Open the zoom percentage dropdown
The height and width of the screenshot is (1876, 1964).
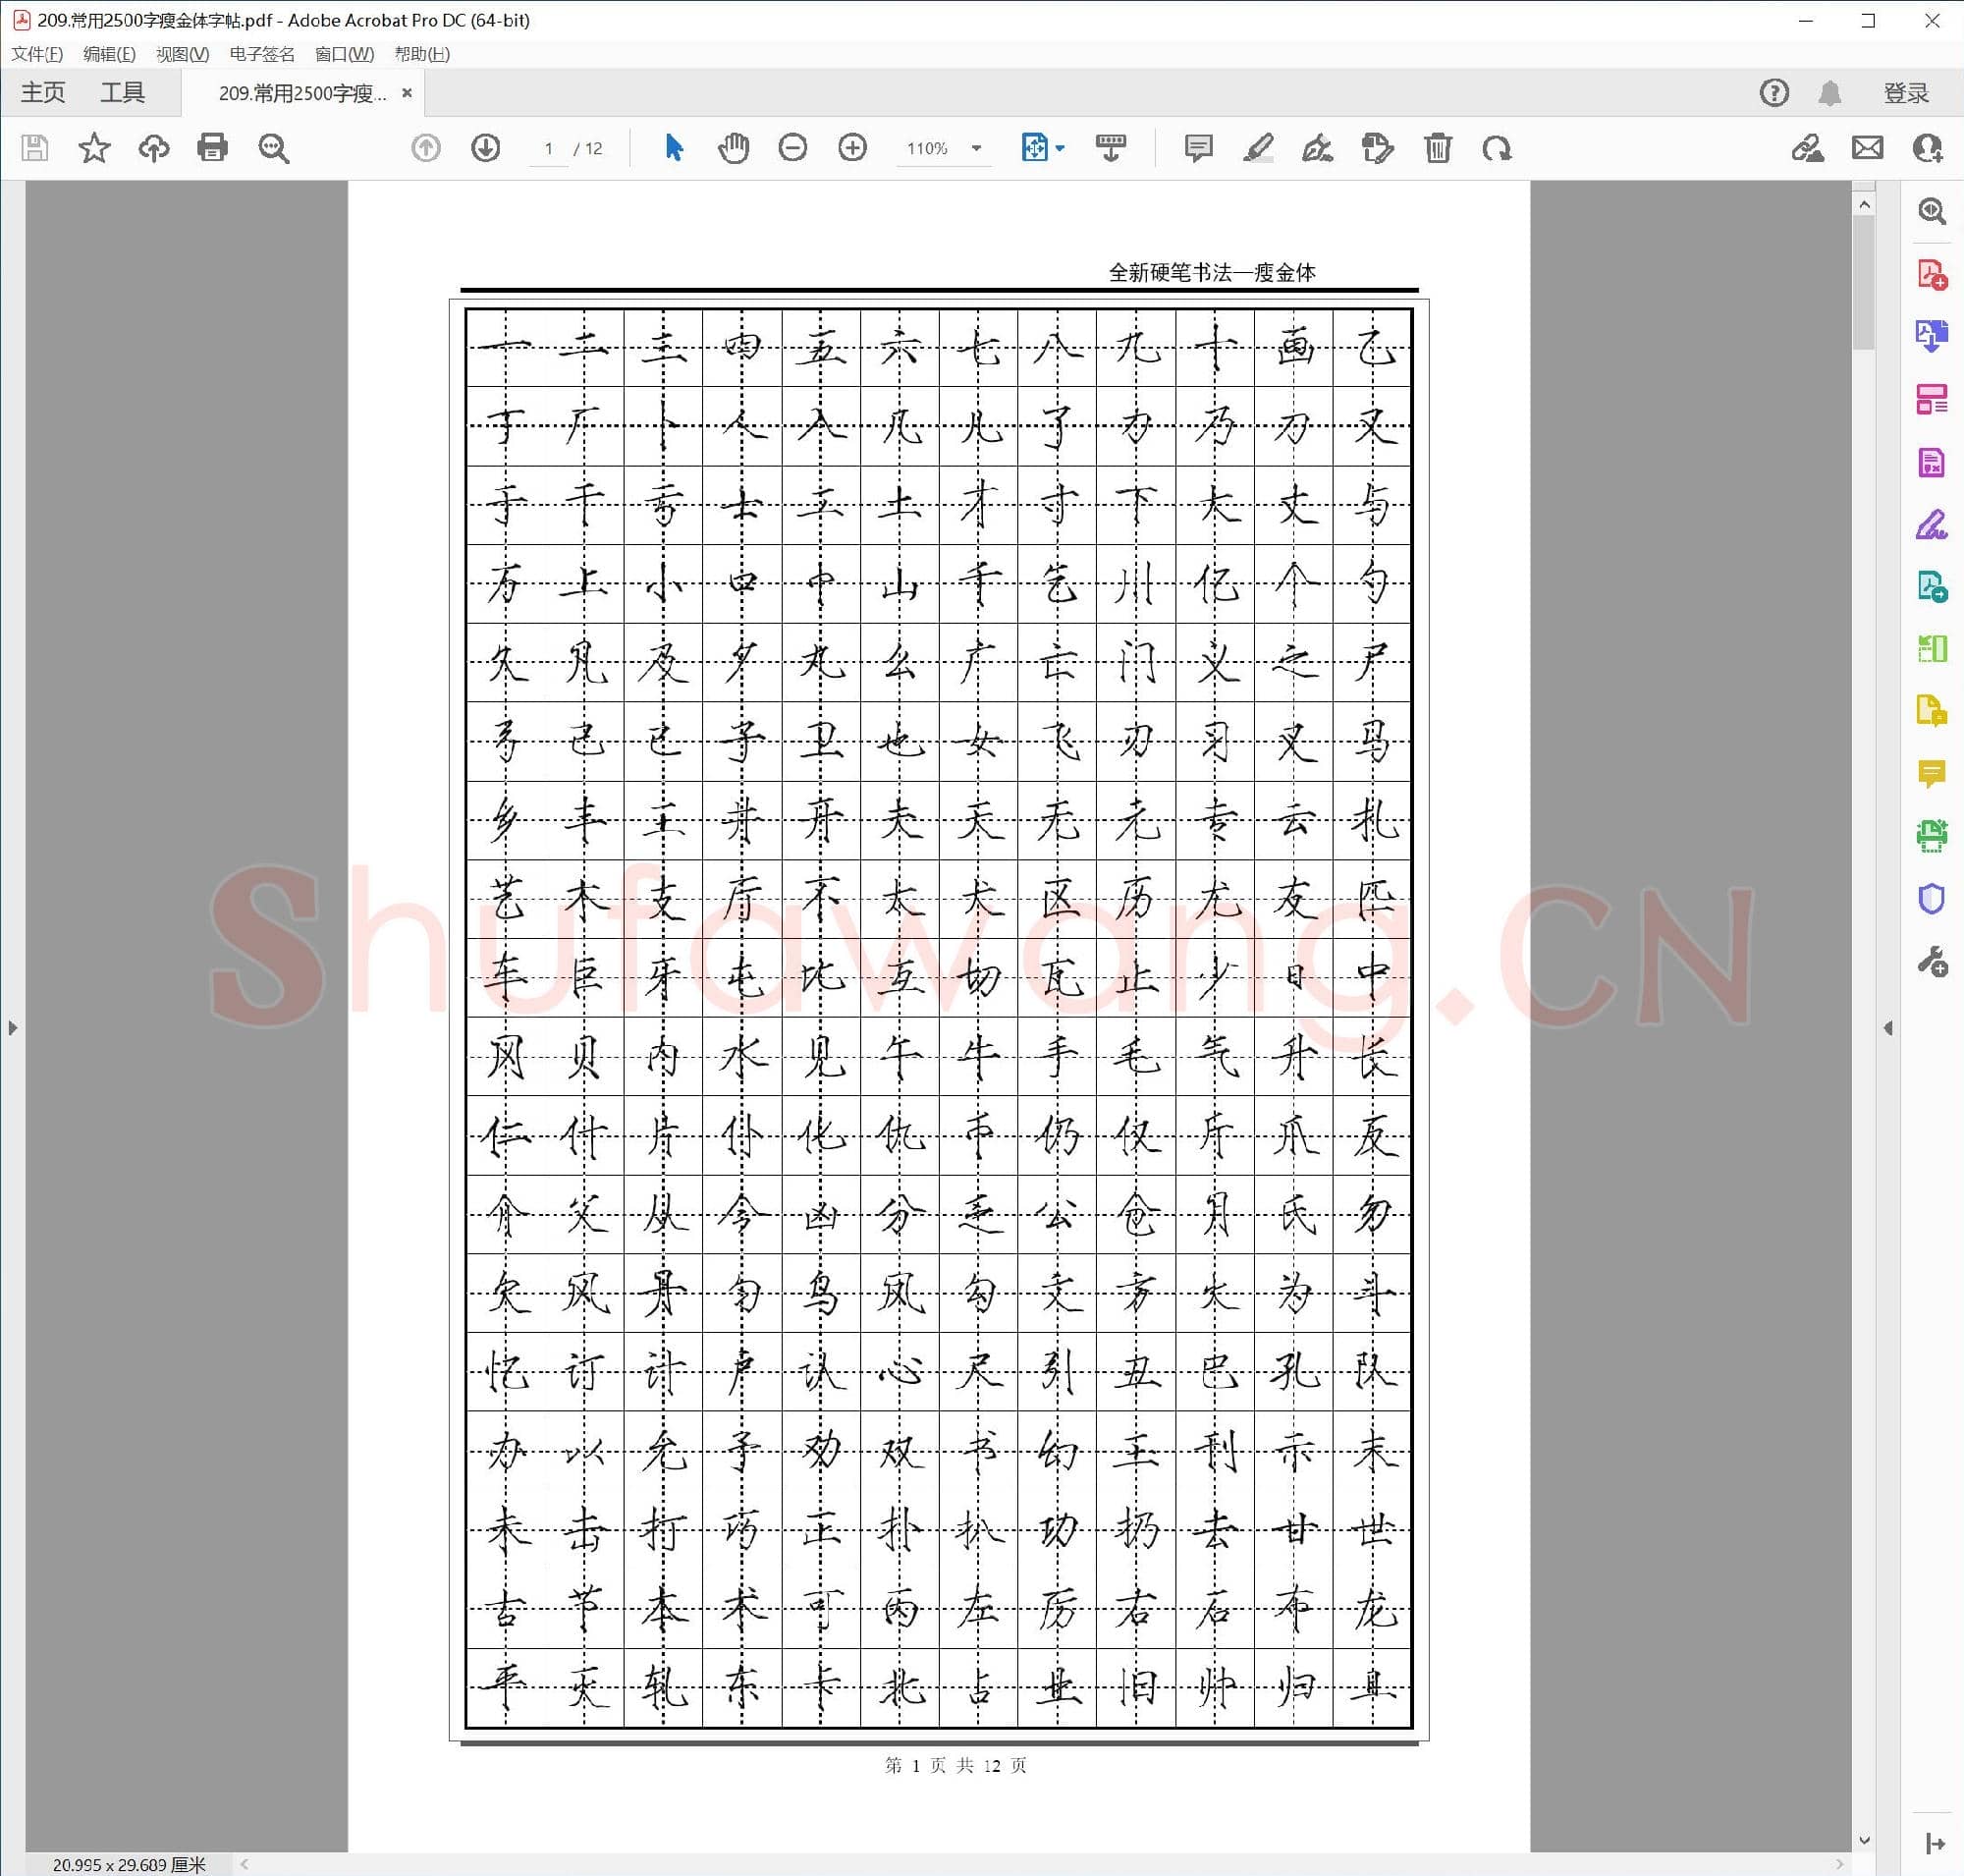(x=975, y=148)
